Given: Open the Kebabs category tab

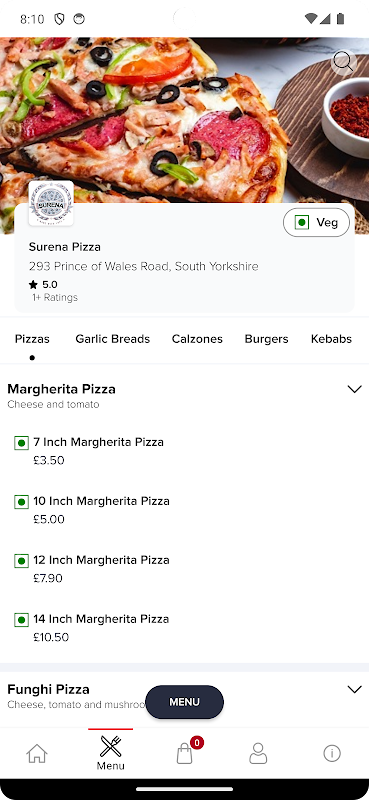Looking at the screenshot, I should pyautogui.click(x=331, y=339).
